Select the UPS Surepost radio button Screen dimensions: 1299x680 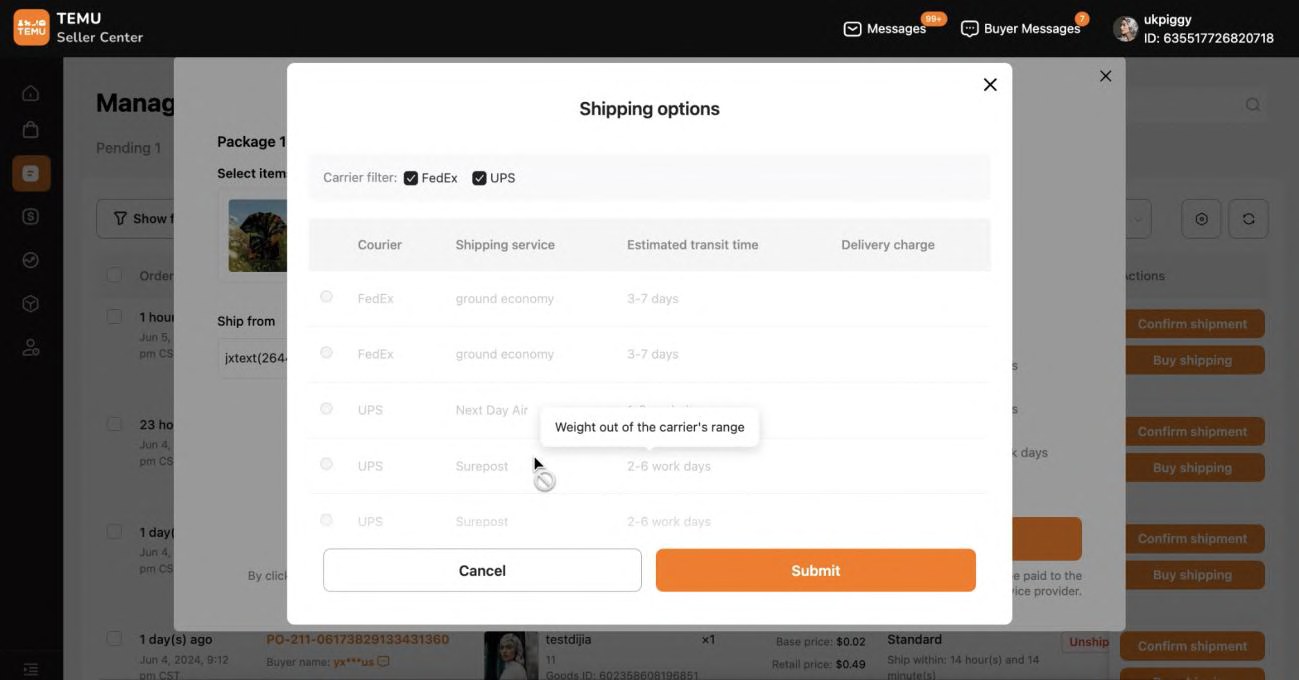[326, 464]
